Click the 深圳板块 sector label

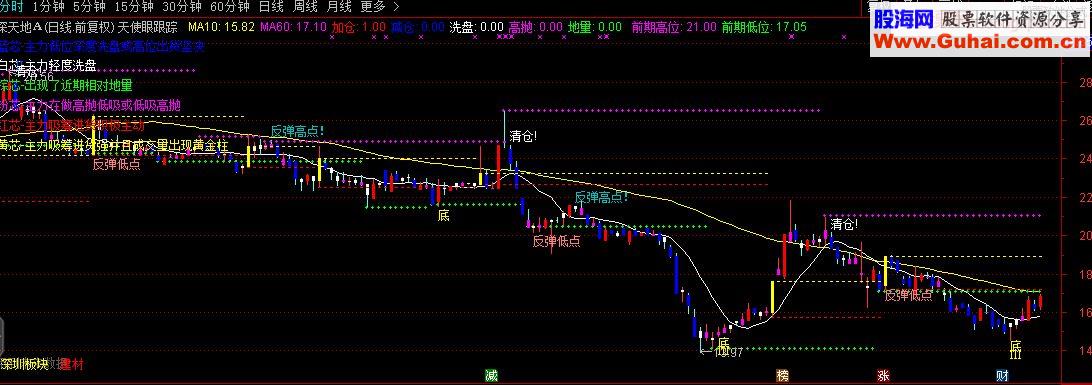(x=24, y=364)
